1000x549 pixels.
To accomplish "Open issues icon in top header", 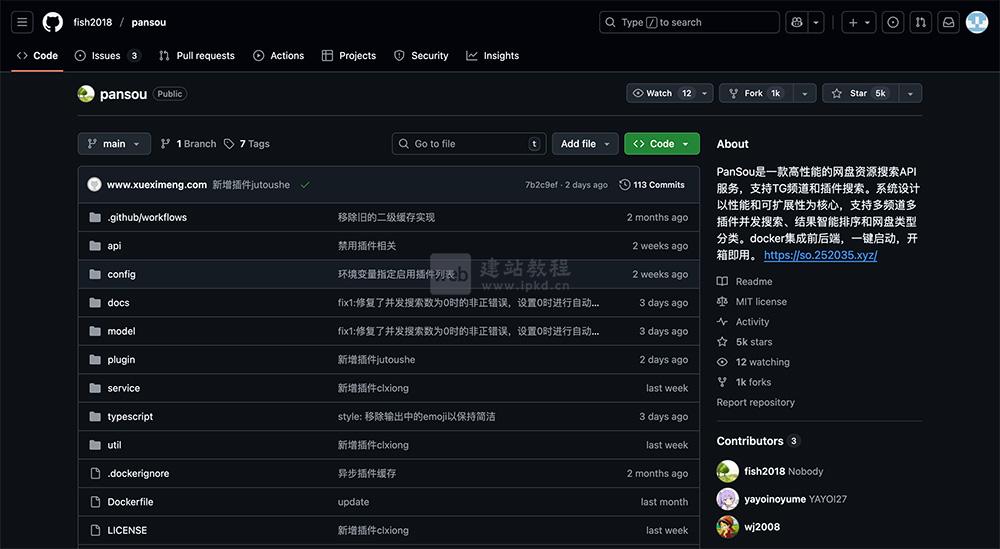I will click(893, 22).
